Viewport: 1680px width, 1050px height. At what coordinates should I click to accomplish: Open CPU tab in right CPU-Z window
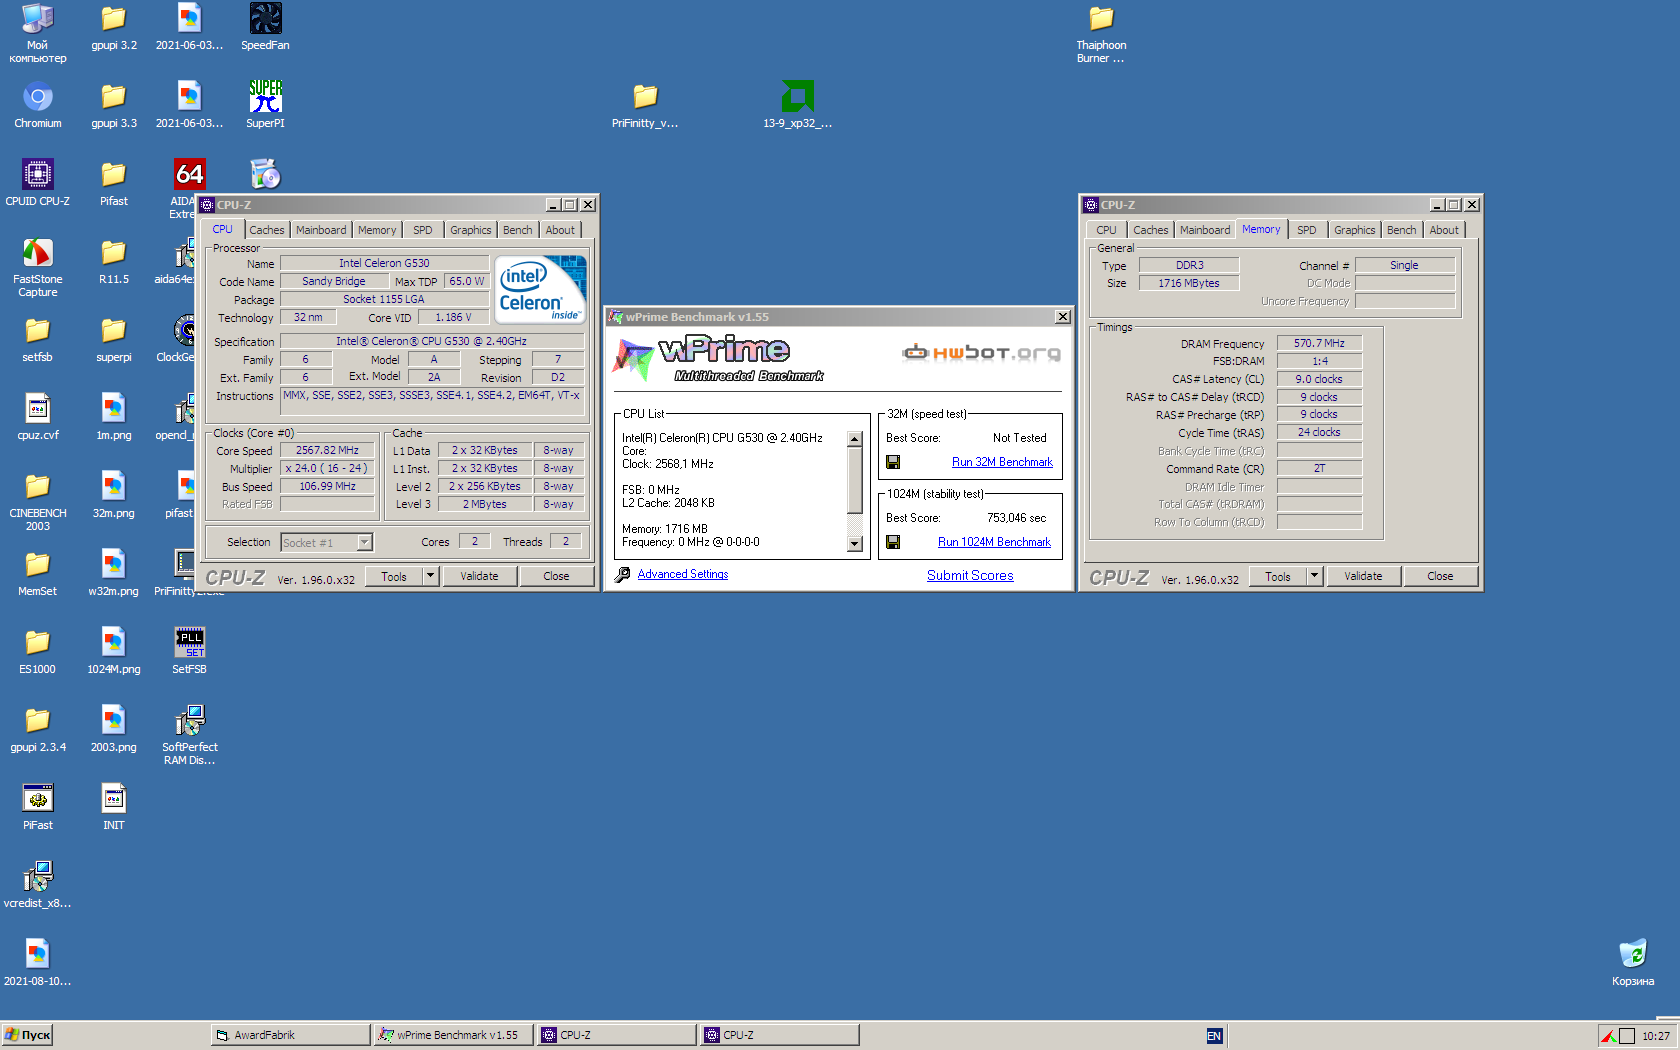[x=1106, y=230]
